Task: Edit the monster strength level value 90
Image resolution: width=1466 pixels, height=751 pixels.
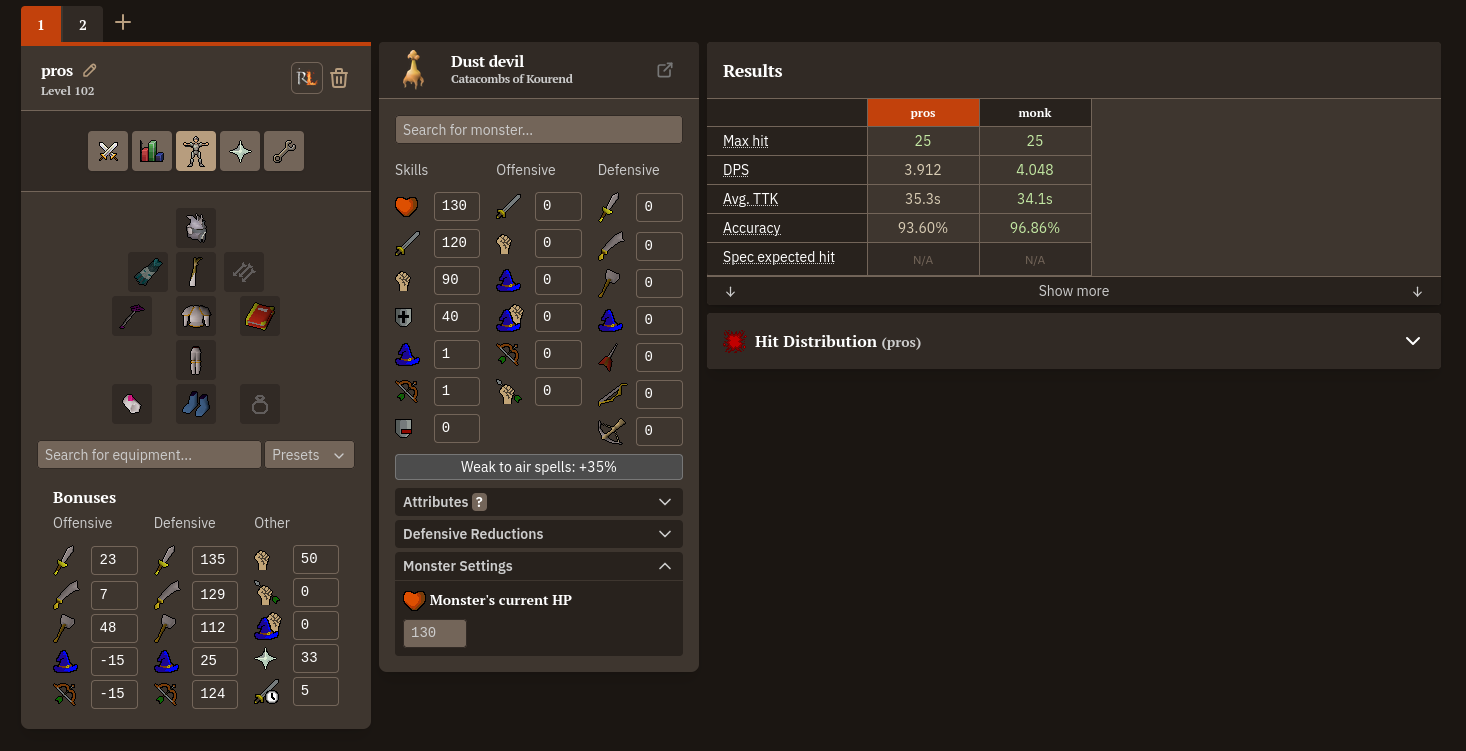Action: coord(457,280)
